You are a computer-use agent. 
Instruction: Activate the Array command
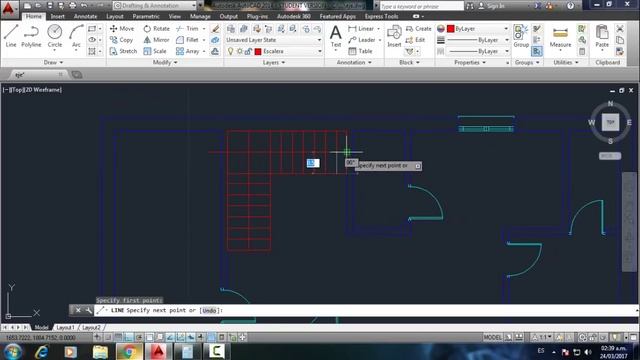click(188, 51)
